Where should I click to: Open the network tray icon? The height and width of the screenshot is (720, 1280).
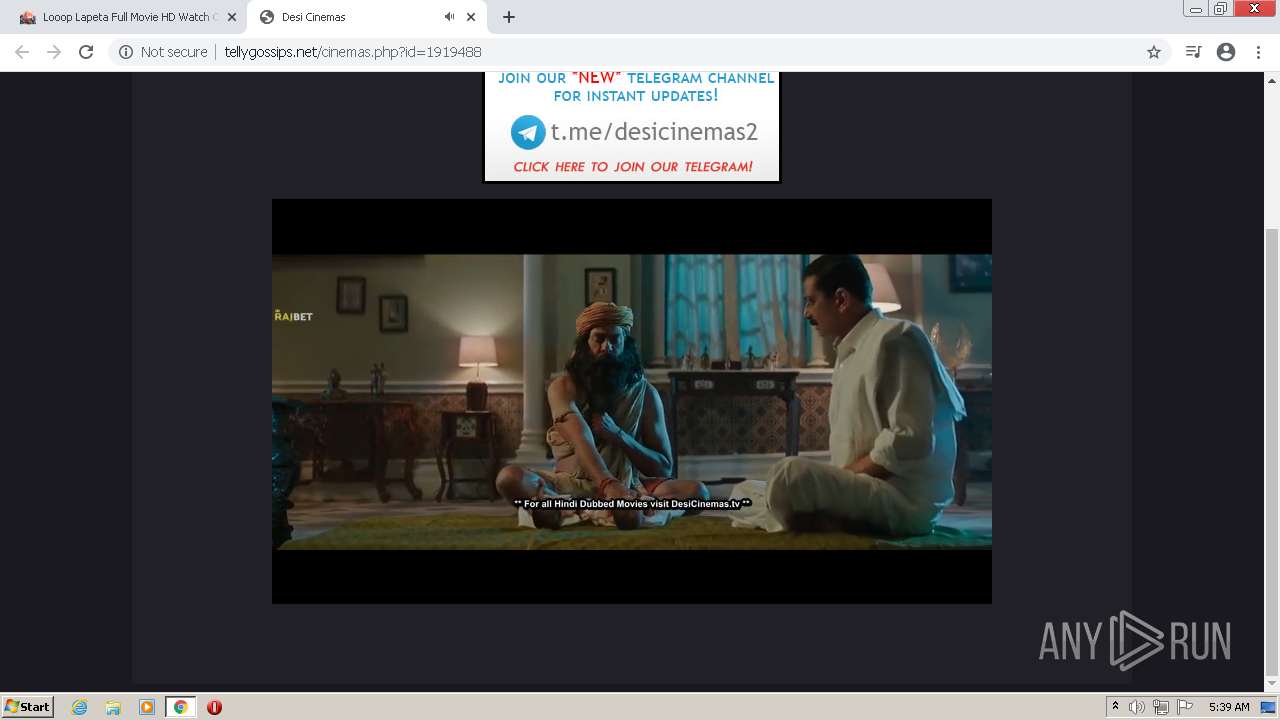pos(1161,707)
